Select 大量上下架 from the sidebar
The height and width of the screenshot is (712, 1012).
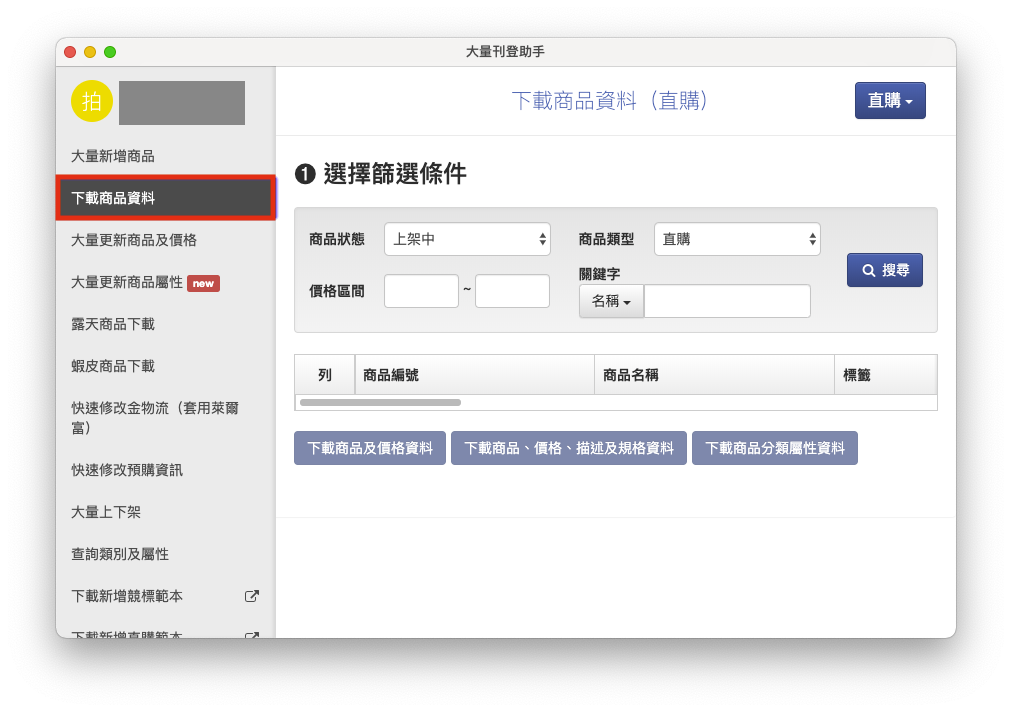(106, 512)
